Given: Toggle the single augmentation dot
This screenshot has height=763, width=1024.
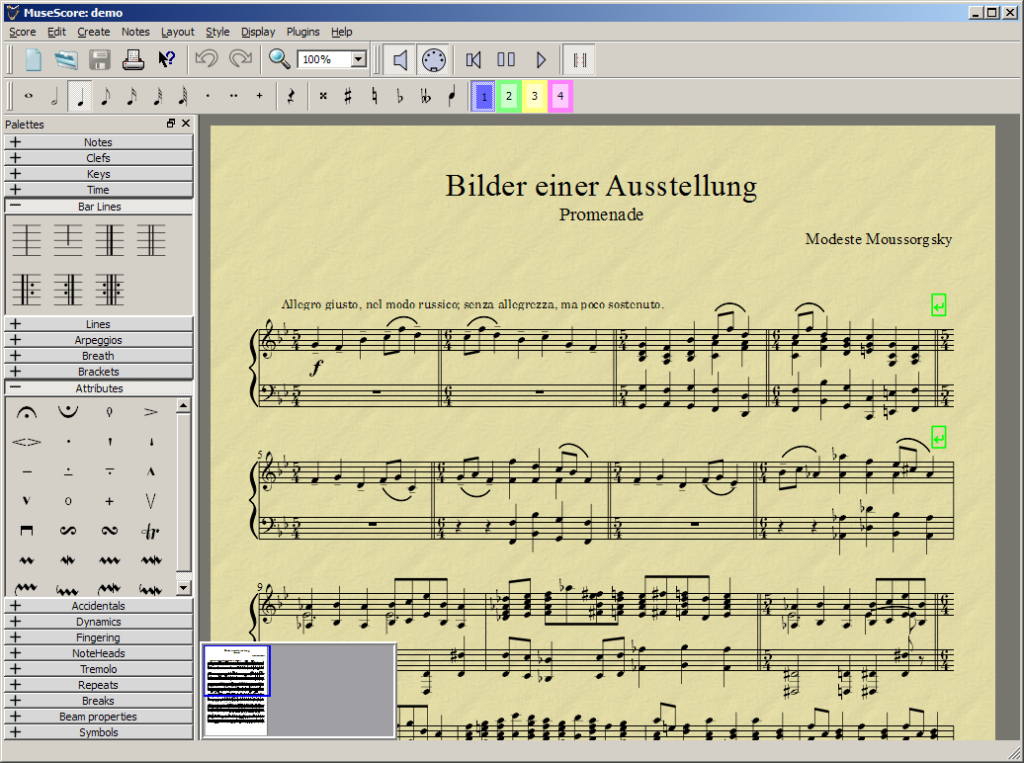Looking at the screenshot, I should [208, 96].
